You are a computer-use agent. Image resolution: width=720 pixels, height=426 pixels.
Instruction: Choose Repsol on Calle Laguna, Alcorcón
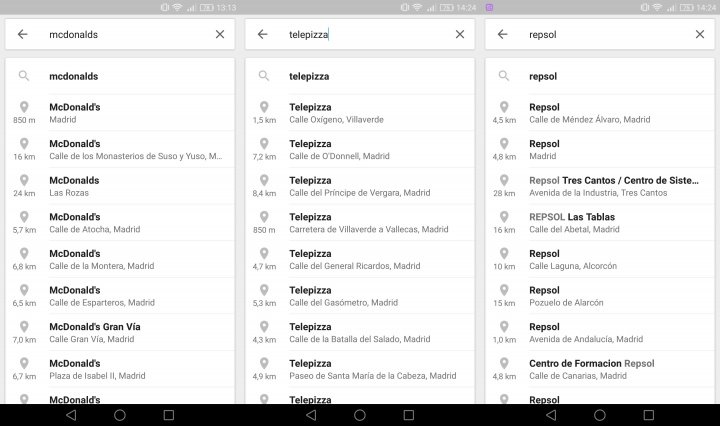pyautogui.click(x=600, y=259)
